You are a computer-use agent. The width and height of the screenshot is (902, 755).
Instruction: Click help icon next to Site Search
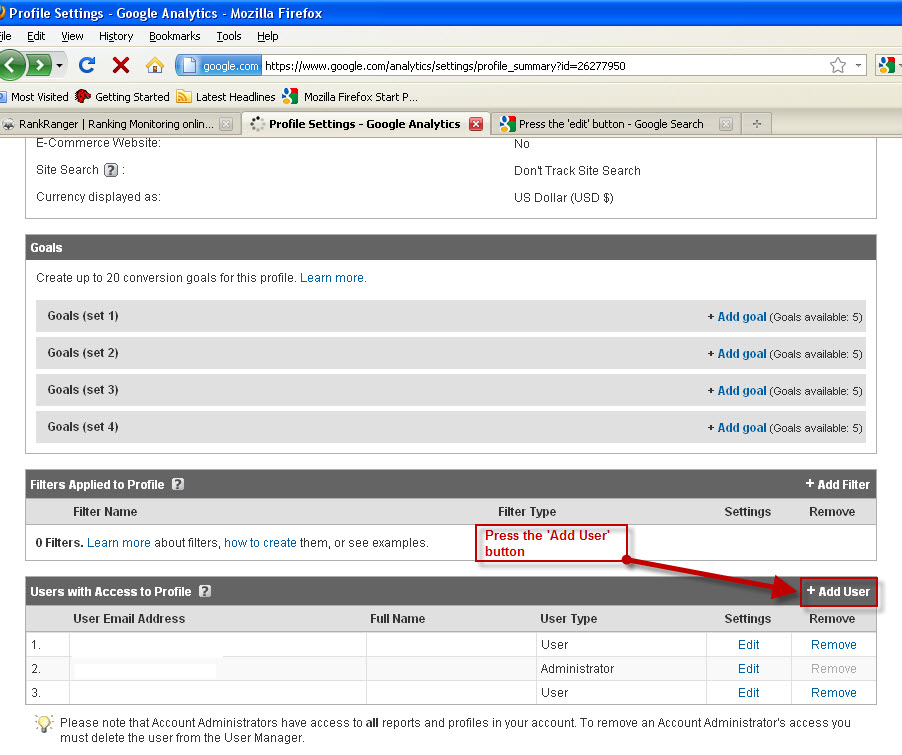click(x=111, y=170)
